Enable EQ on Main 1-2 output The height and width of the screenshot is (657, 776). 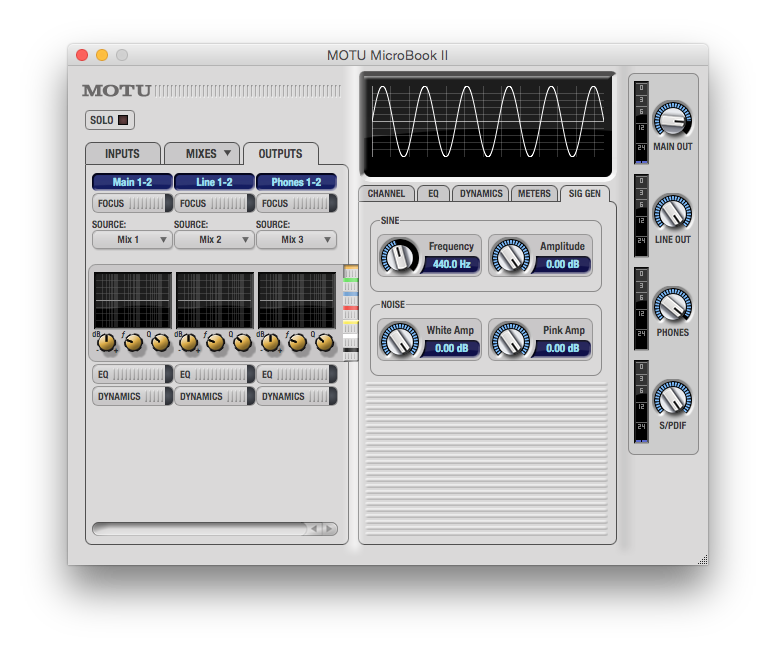pyautogui.click(x=132, y=375)
